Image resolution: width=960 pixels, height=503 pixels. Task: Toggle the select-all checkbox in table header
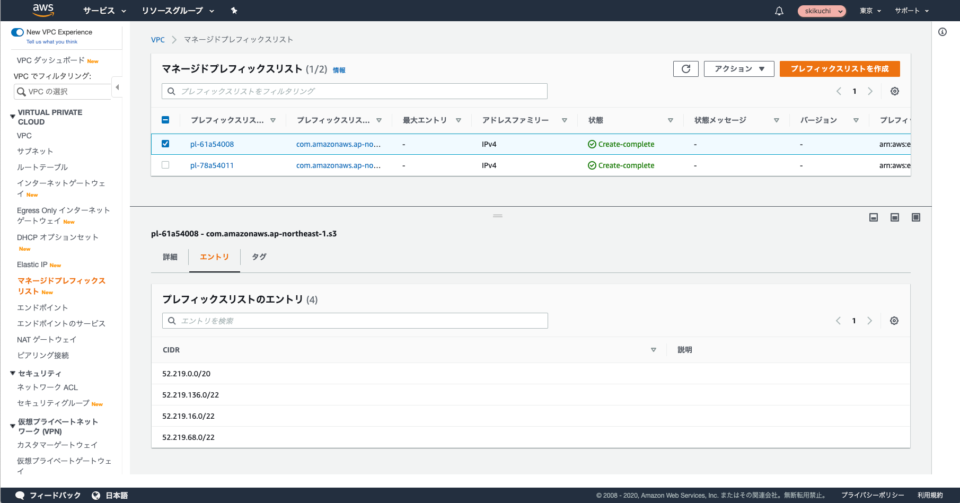coord(165,120)
